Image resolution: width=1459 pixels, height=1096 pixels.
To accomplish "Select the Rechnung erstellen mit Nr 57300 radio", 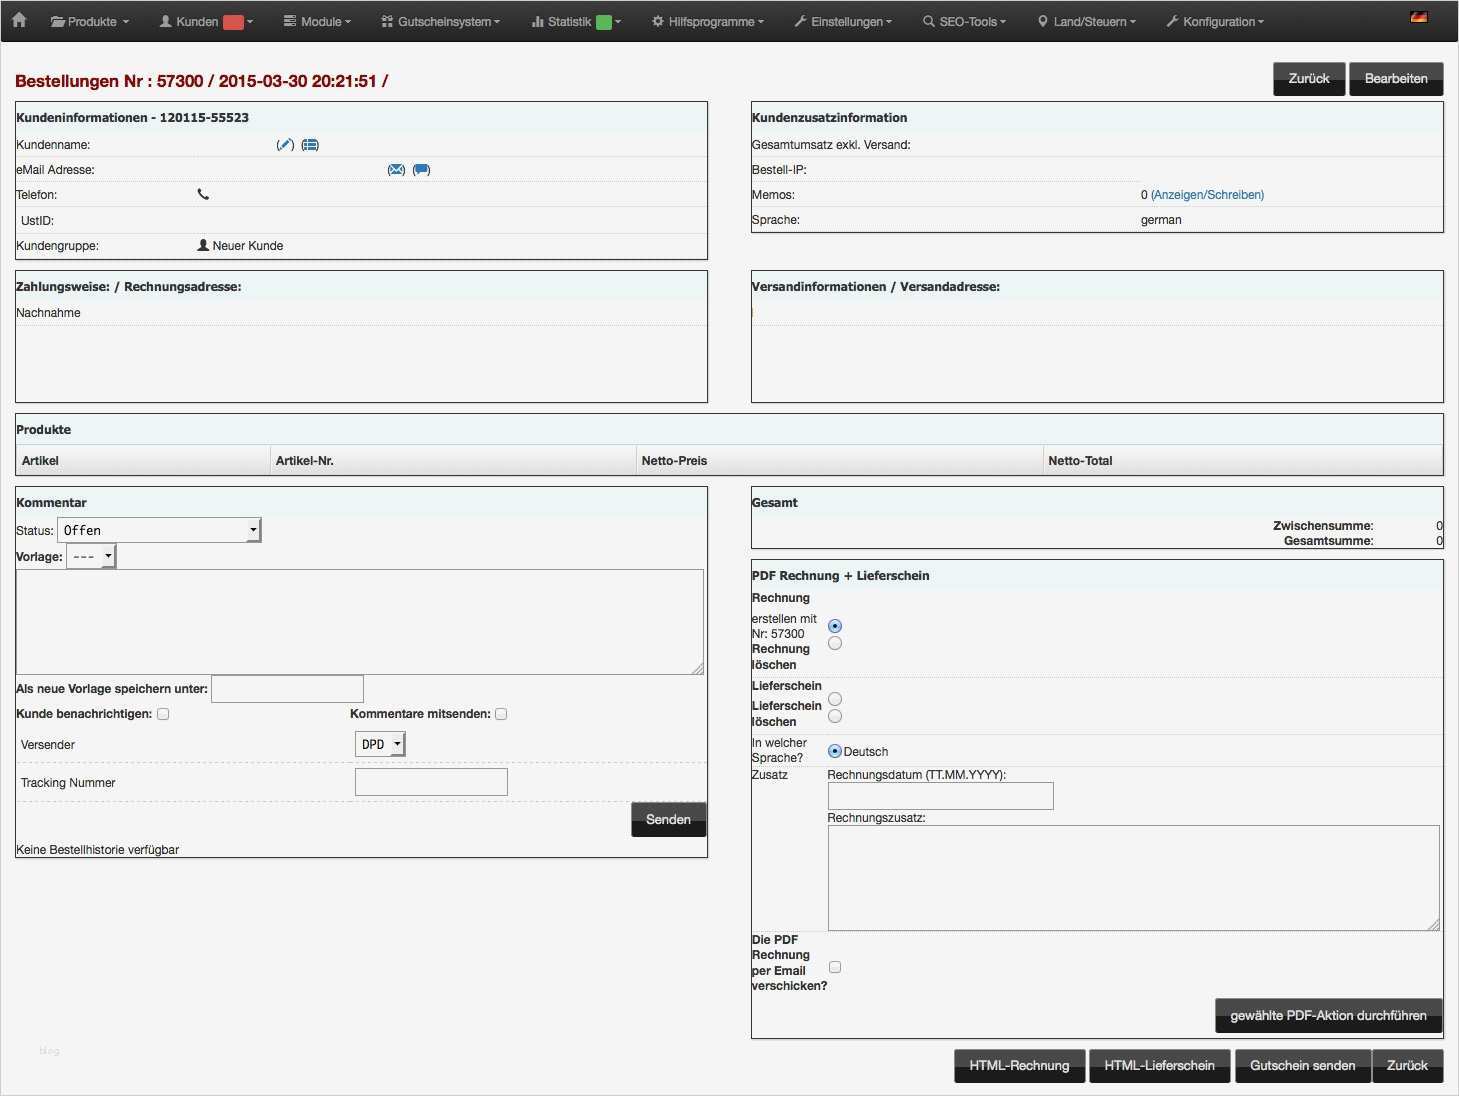I will [835, 626].
